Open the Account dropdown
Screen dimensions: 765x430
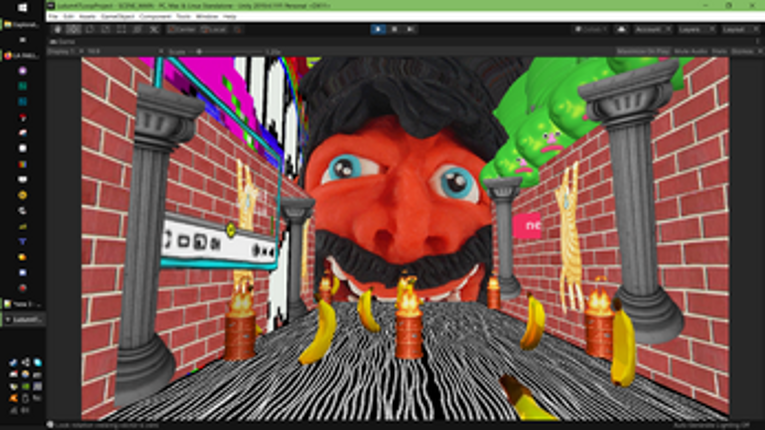point(652,29)
